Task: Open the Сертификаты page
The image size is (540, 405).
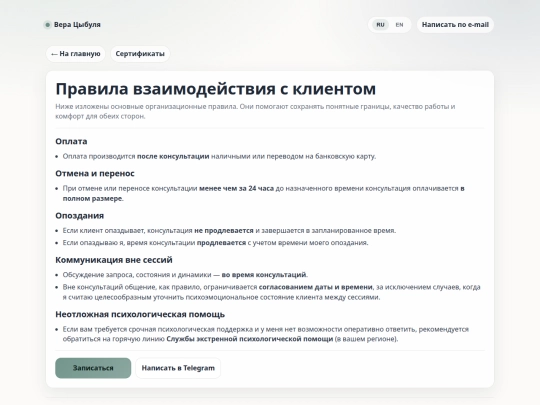Action: pos(140,54)
